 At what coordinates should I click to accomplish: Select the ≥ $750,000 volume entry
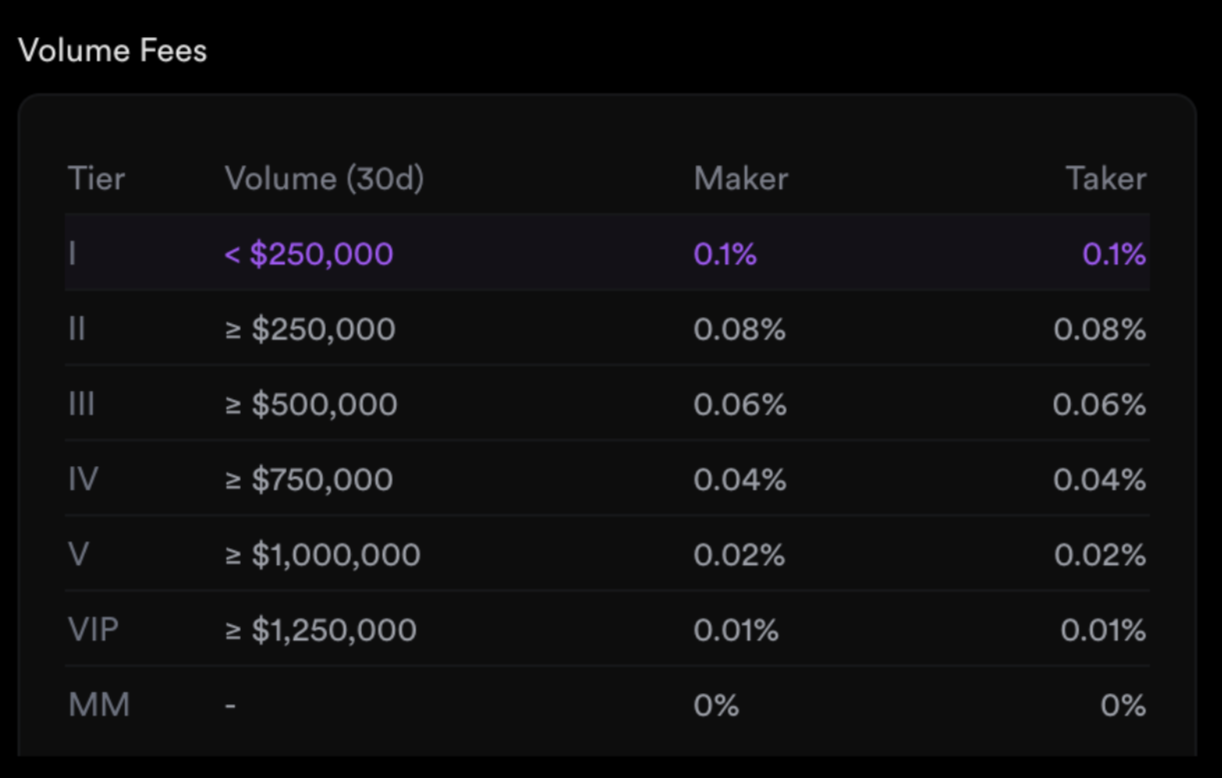(309, 480)
